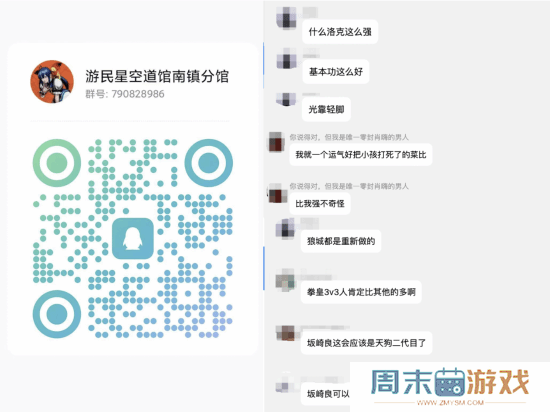Select the chat bubble 光靠轻脚
The image size is (550, 412).
[326, 110]
